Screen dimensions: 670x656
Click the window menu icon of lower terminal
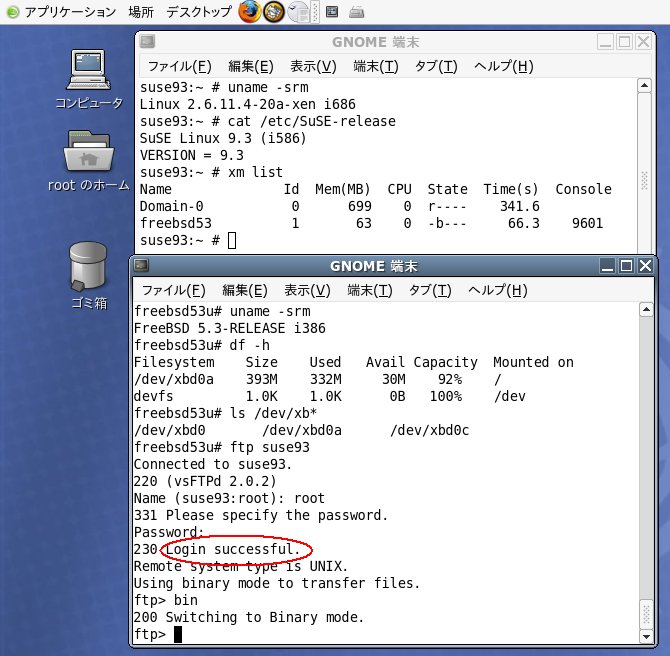141,265
